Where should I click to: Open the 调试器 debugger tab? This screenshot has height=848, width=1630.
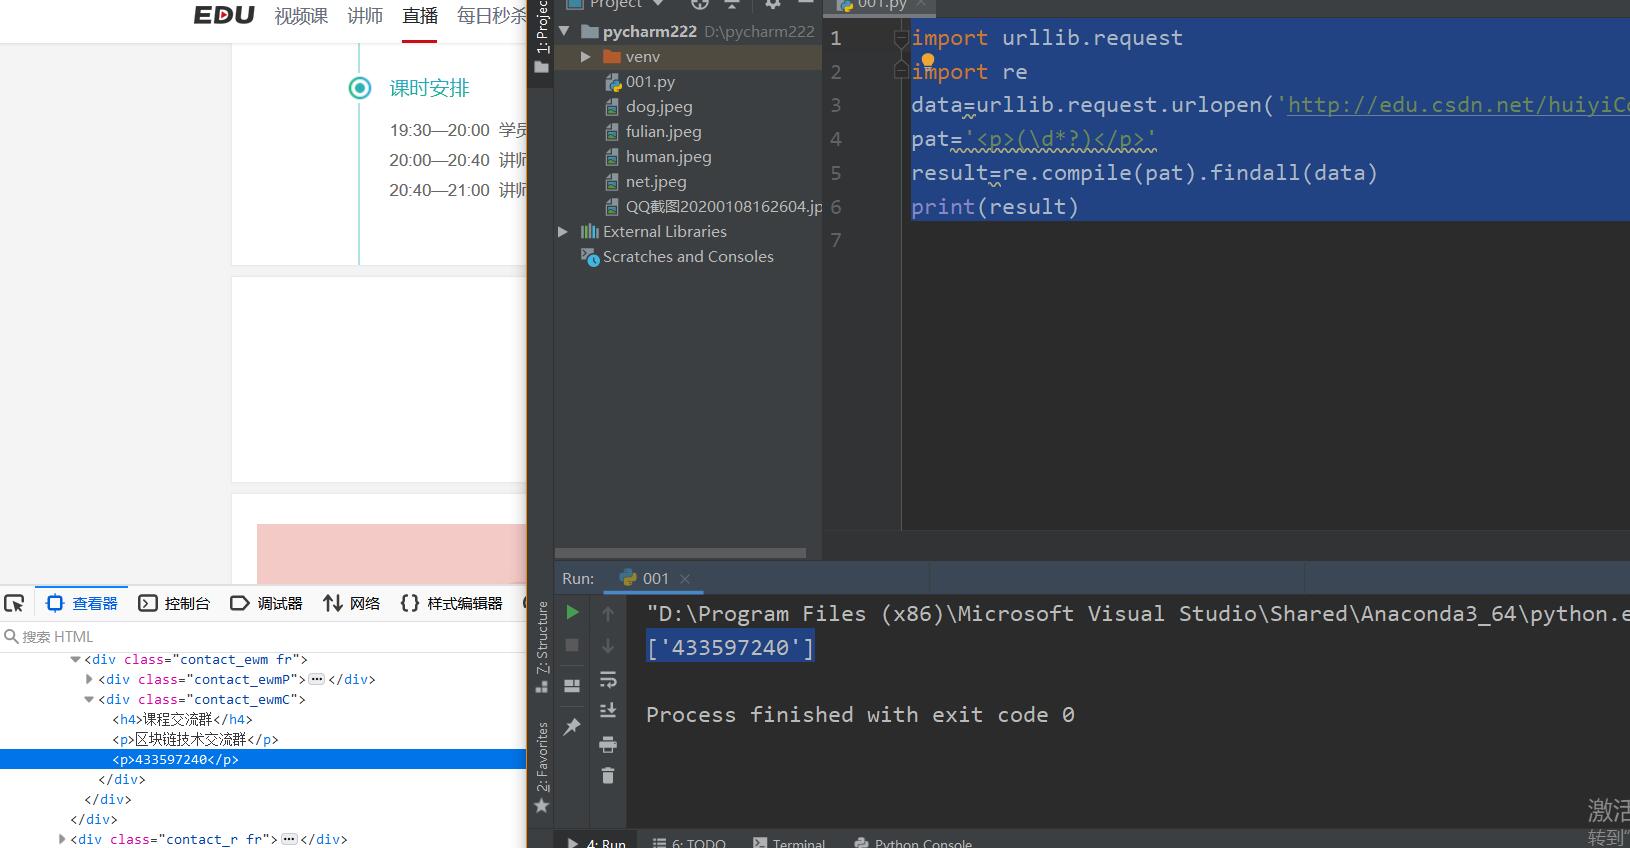pyautogui.click(x=266, y=603)
